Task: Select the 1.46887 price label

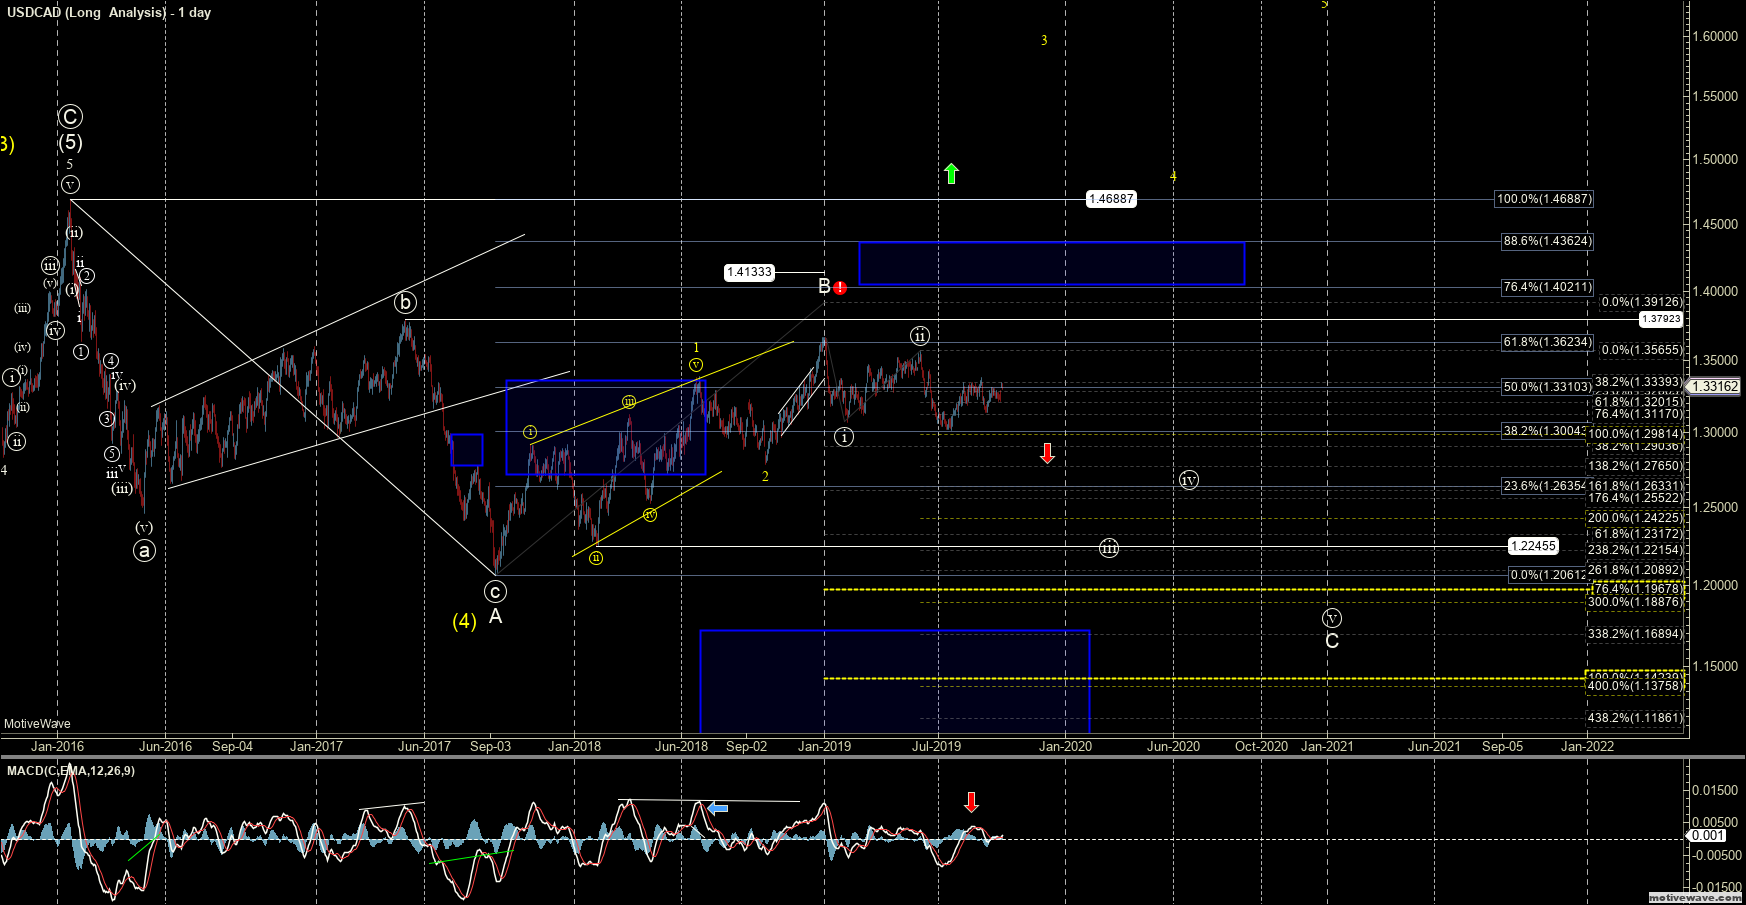Action: 1111,199
